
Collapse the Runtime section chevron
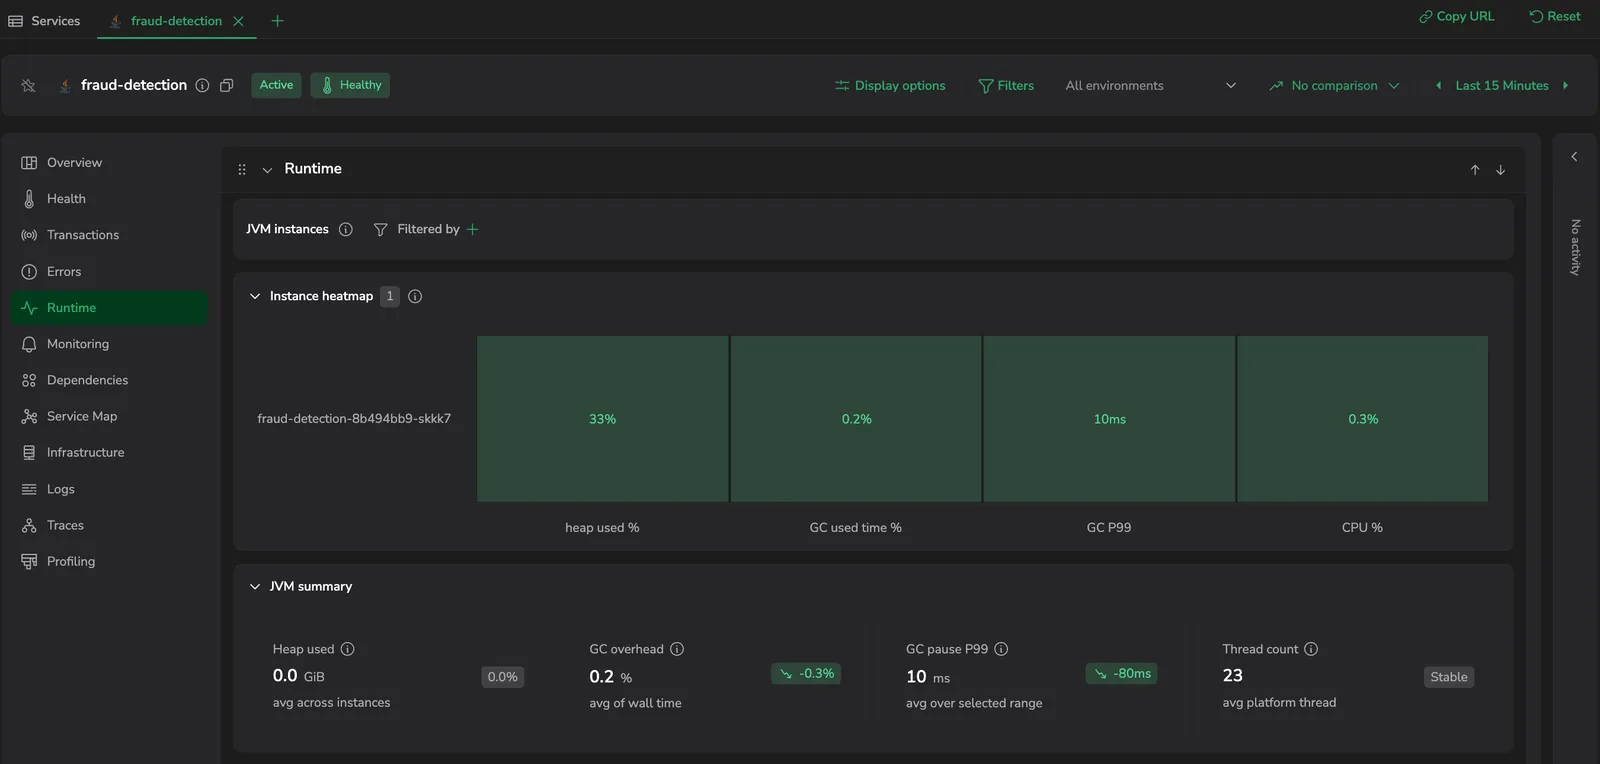click(267, 170)
